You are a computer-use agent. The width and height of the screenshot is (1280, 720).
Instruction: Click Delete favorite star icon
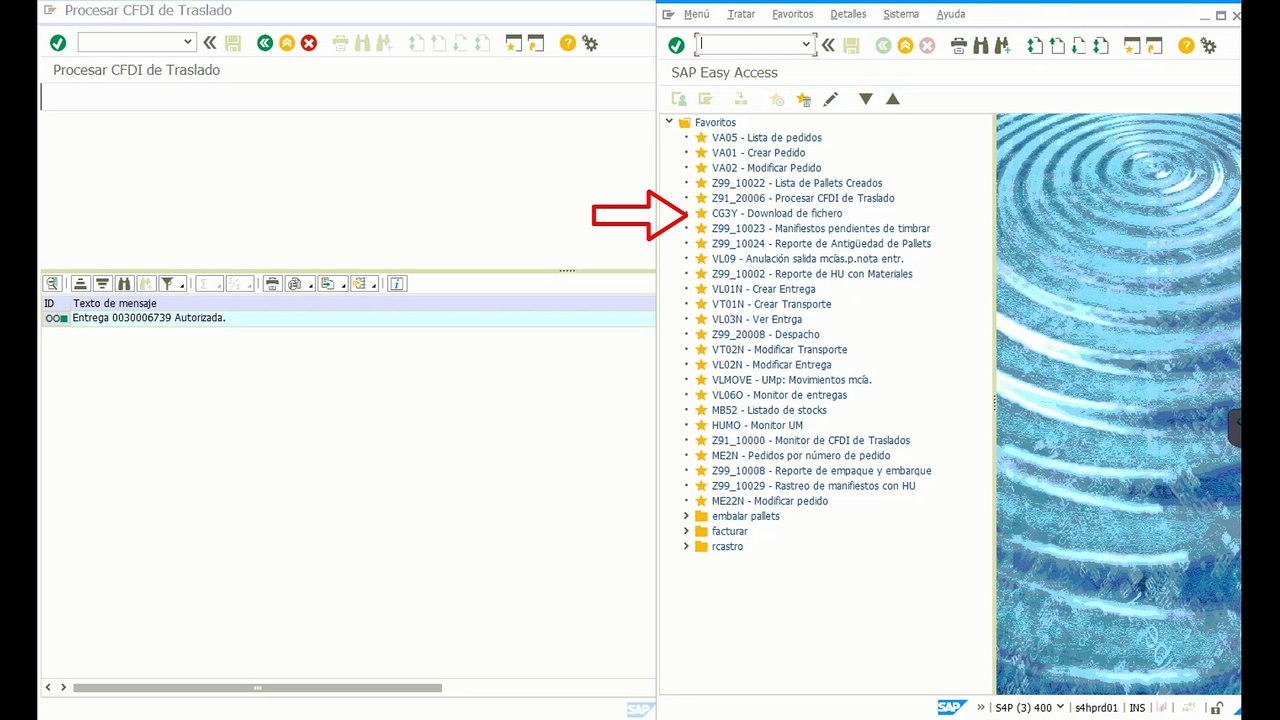pyautogui.click(x=803, y=99)
